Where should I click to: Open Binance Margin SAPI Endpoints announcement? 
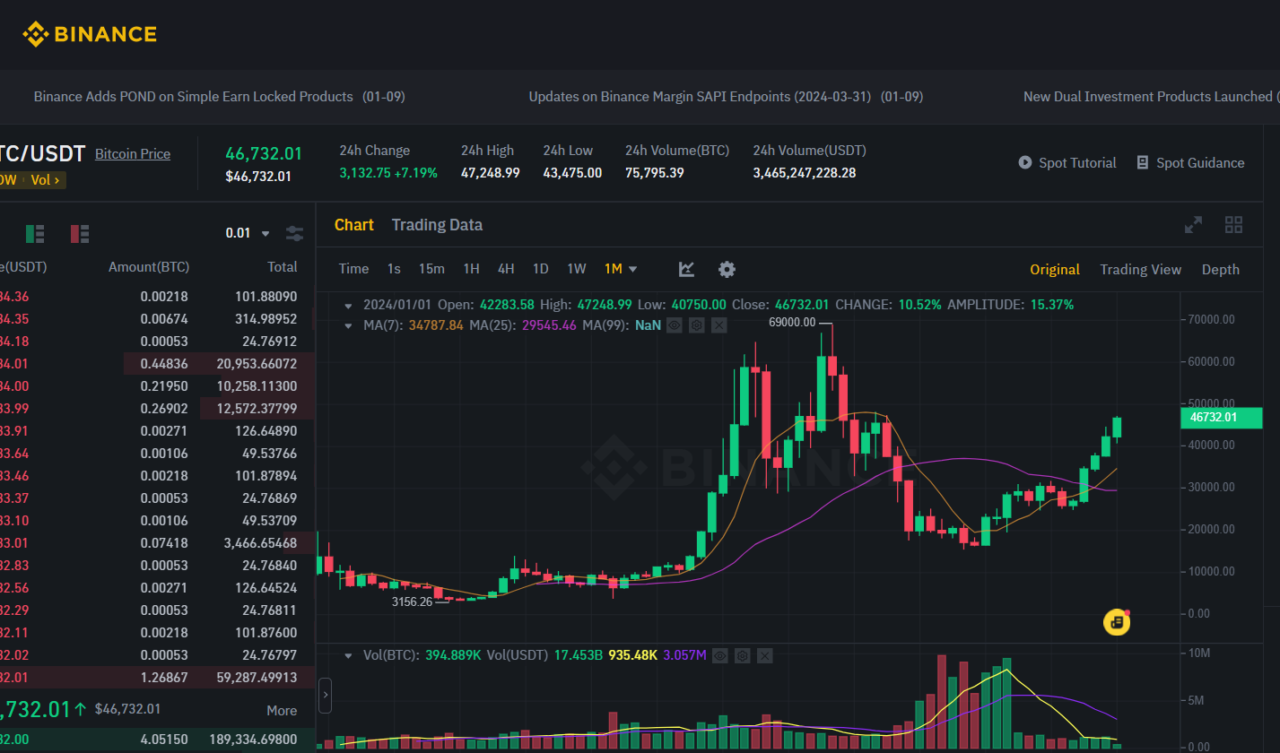tap(726, 97)
